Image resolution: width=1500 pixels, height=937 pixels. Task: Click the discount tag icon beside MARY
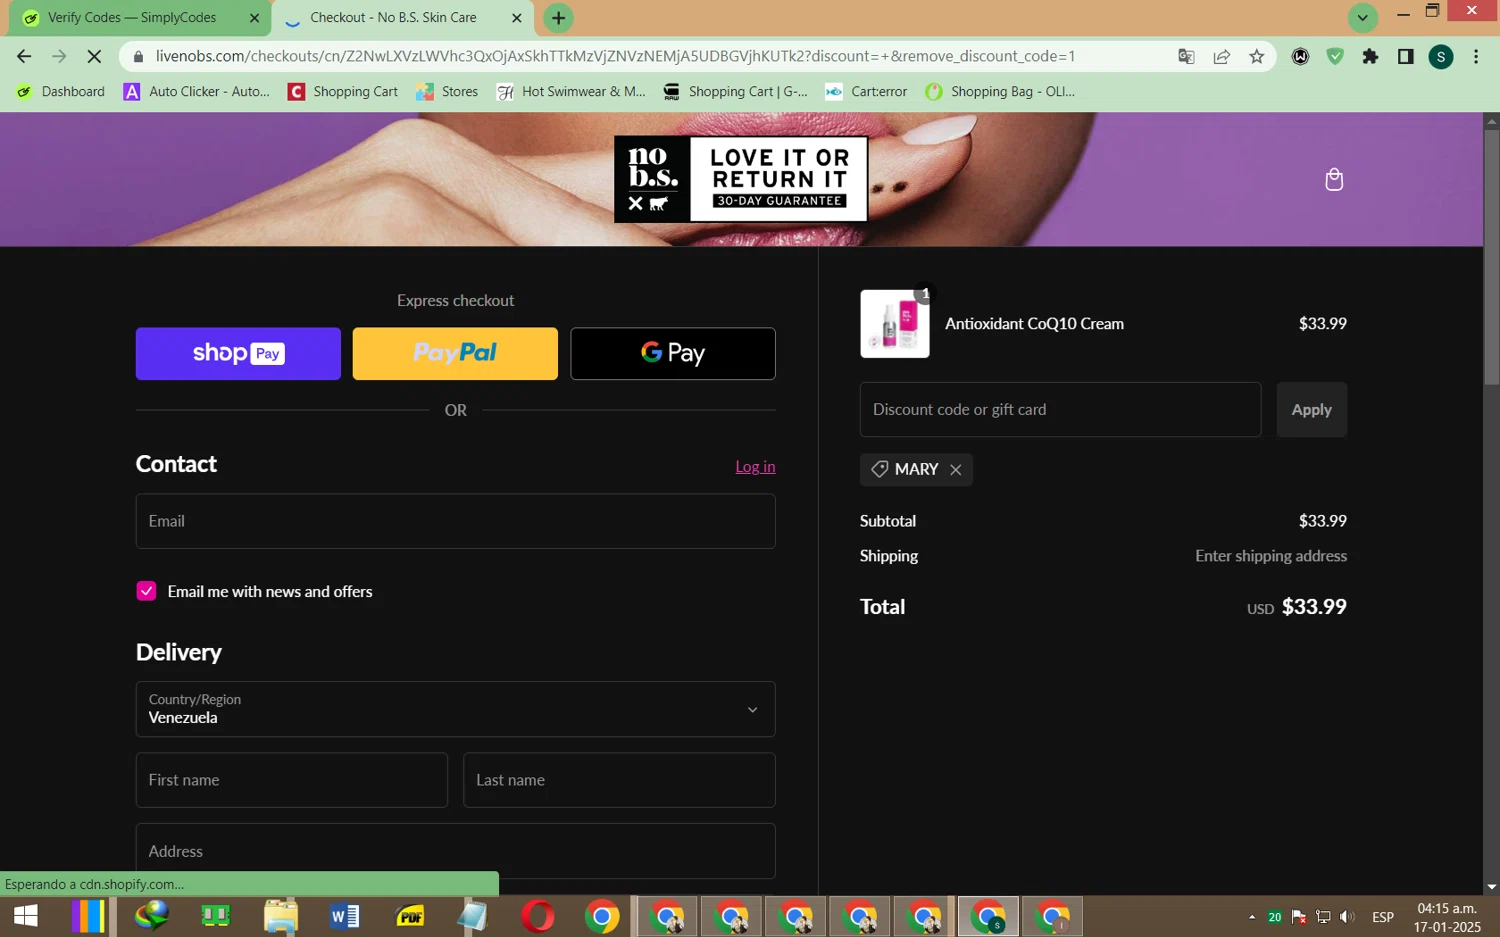pyautogui.click(x=879, y=469)
